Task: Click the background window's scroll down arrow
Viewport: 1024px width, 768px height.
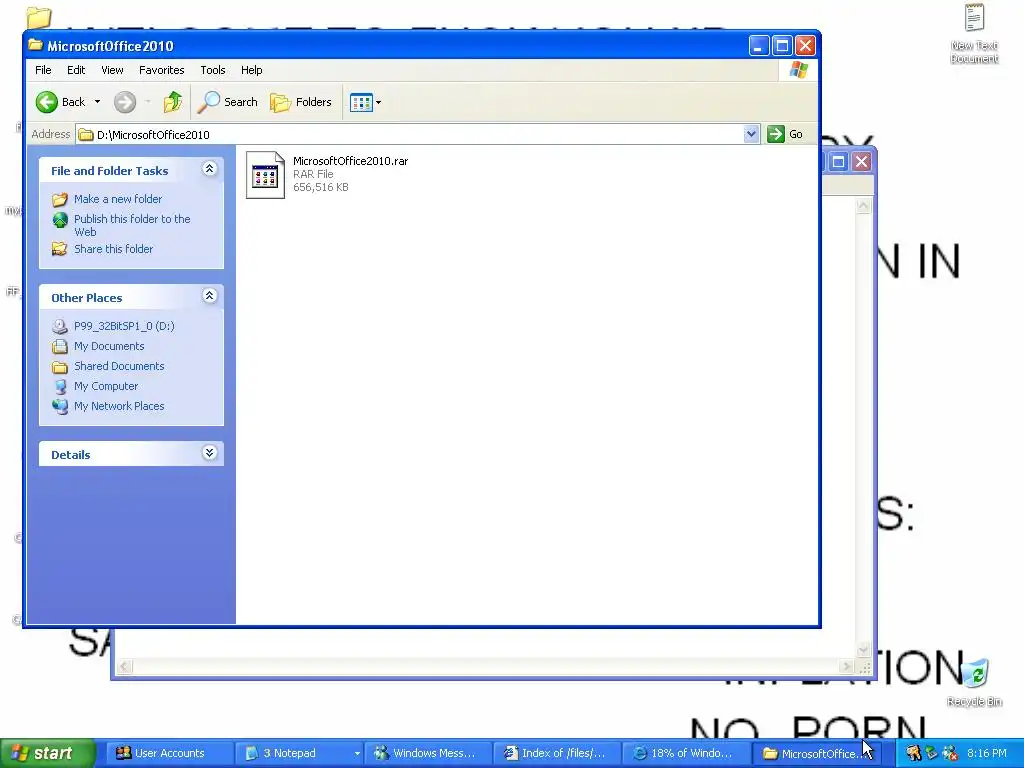Action: click(863, 650)
